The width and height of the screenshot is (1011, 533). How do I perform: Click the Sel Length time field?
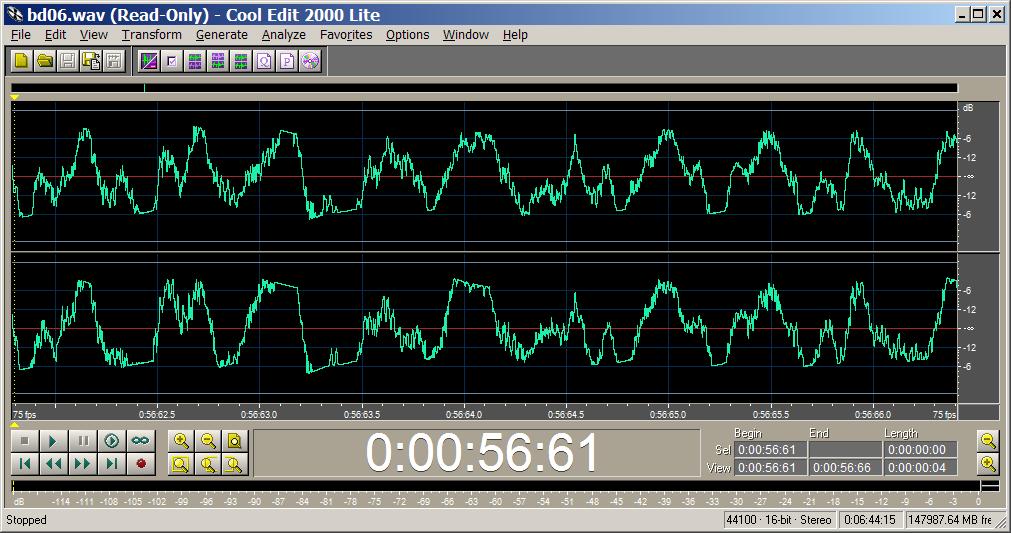click(x=919, y=449)
